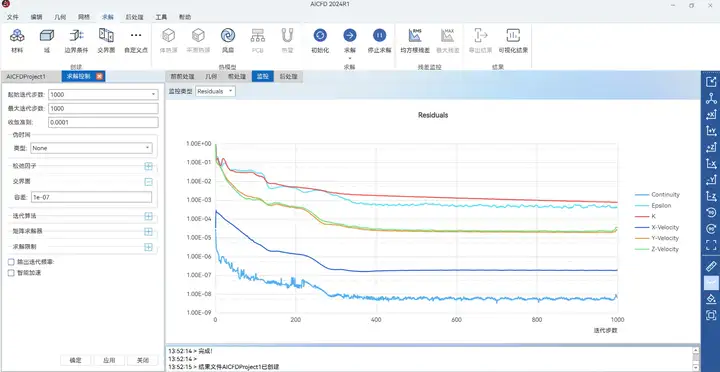Select the 后处理 view tab
720x372 pixels.
point(289,76)
